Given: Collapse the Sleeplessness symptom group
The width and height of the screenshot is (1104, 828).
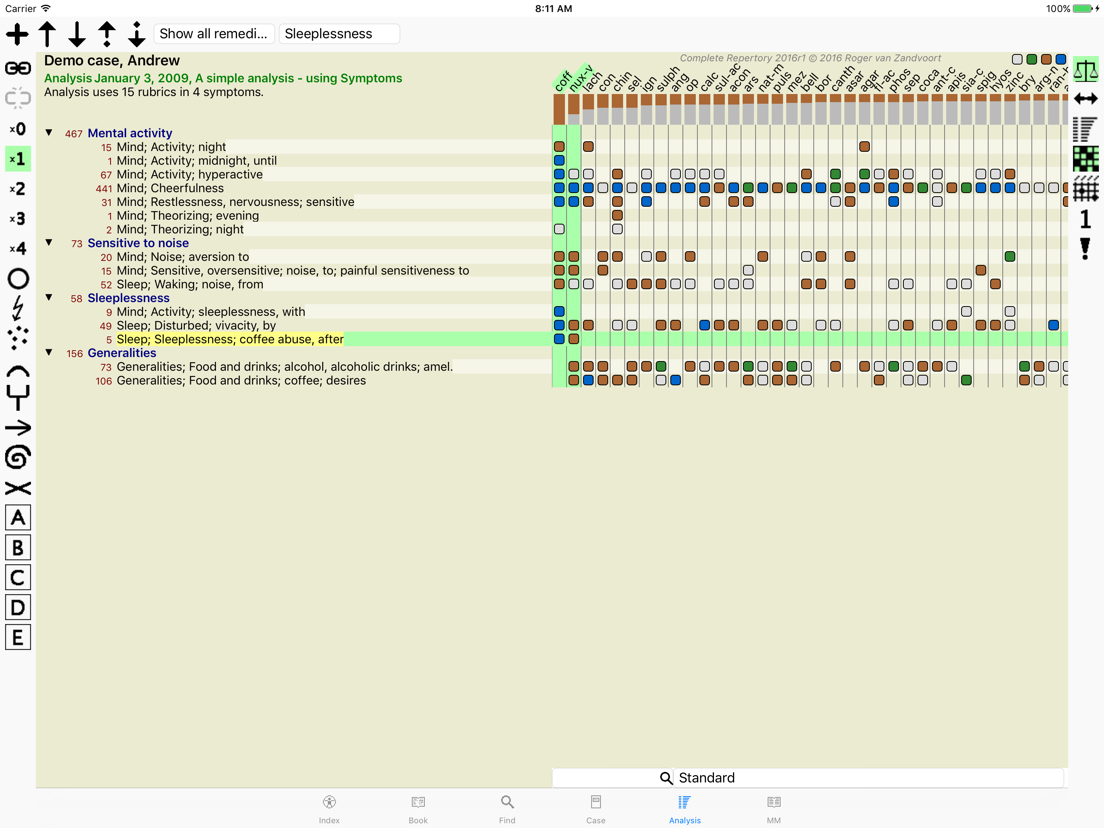Looking at the screenshot, I should pos(49,297).
